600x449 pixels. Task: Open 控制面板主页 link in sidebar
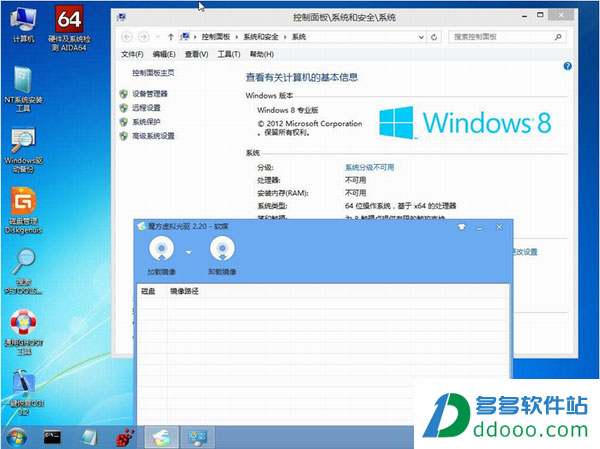click(x=153, y=73)
